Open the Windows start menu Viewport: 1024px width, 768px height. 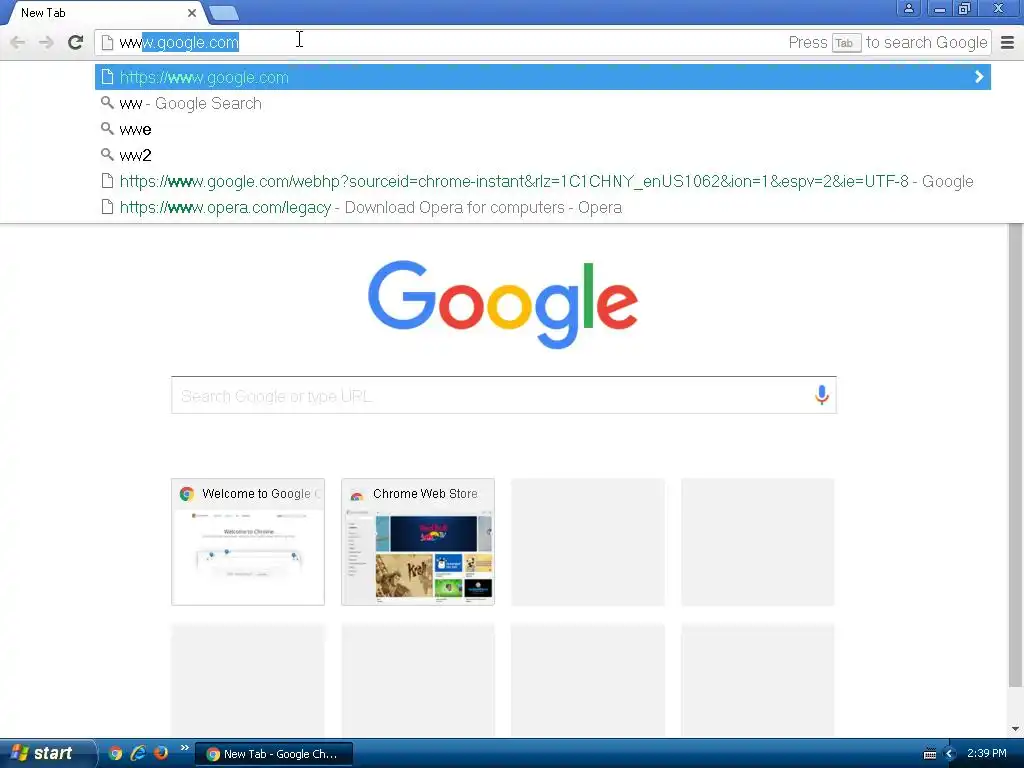[47, 753]
